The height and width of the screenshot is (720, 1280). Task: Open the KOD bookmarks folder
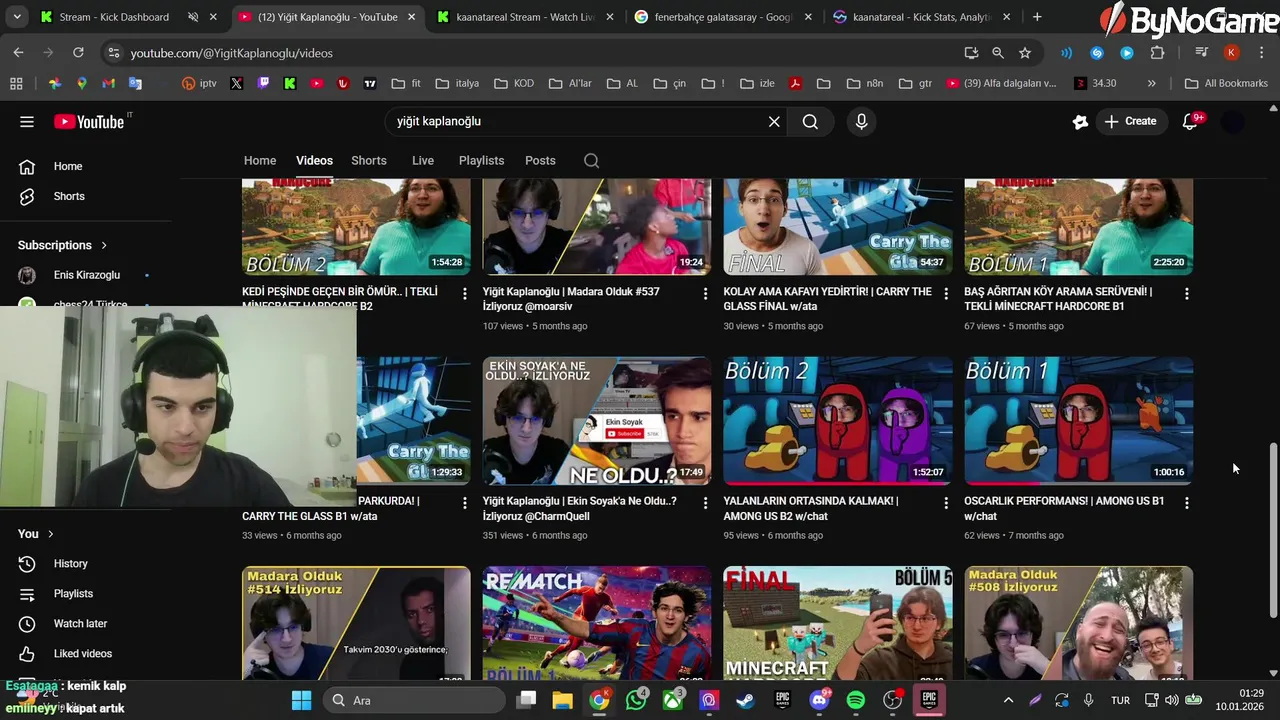[x=514, y=84]
